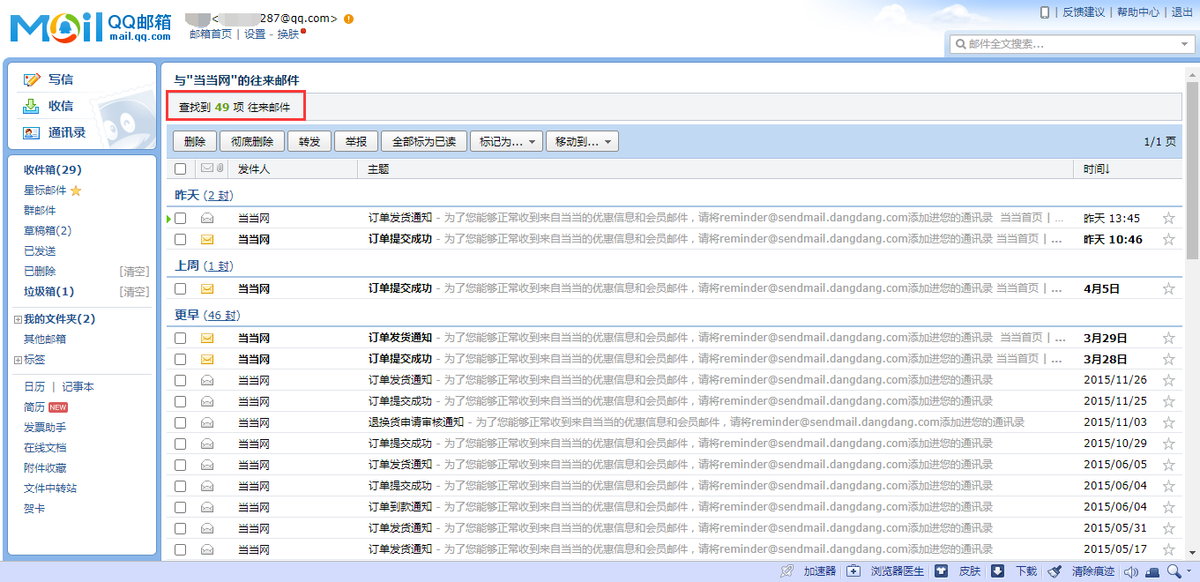Click the mobile phone icon at top right
This screenshot has width=1200, height=582.
click(1045, 13)
